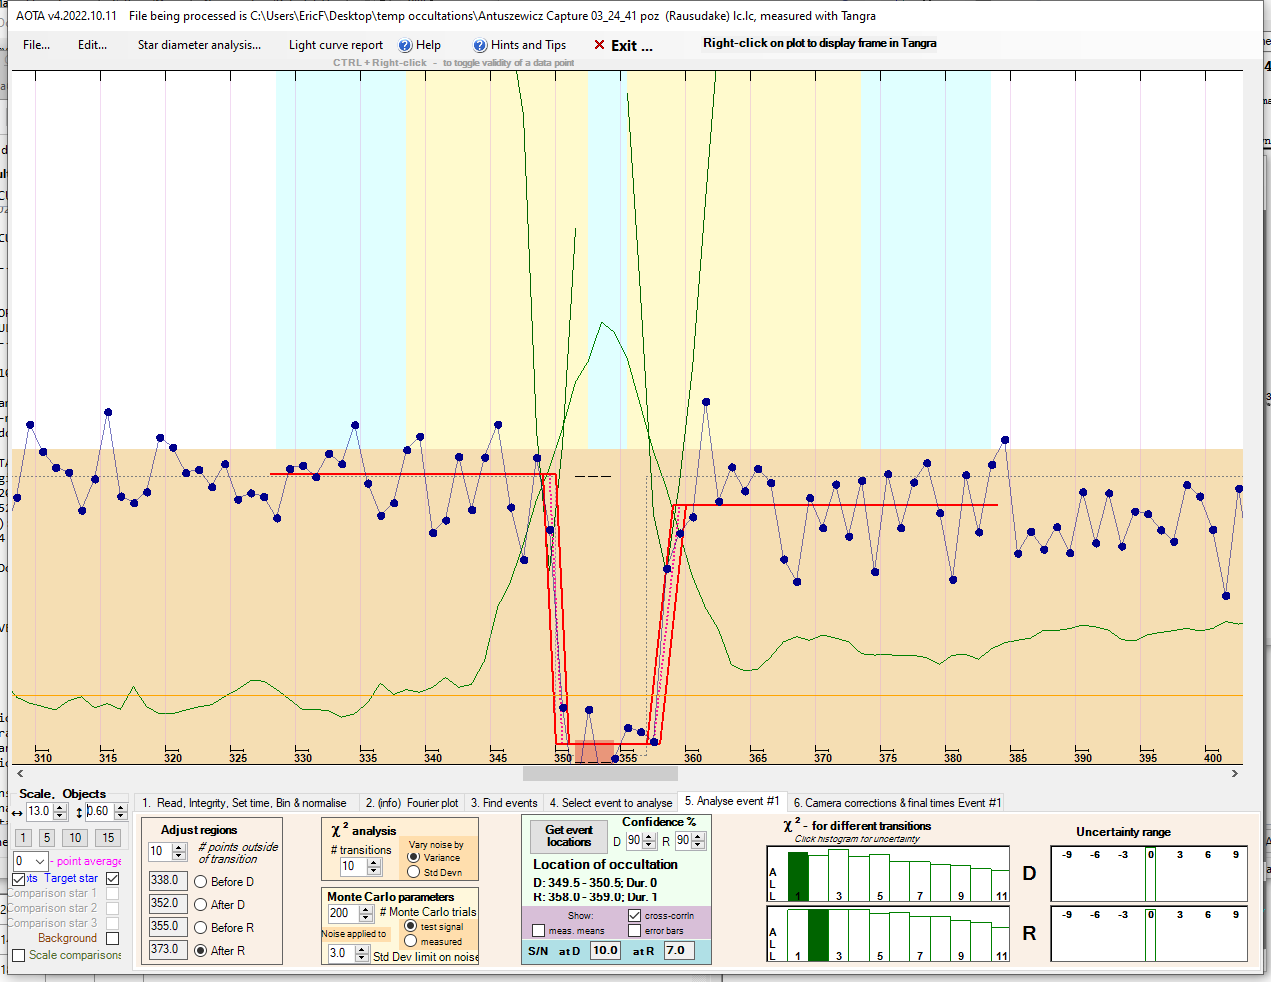Click the Get event locations button
Screen dimensions: 1271x982
[569, 836]
